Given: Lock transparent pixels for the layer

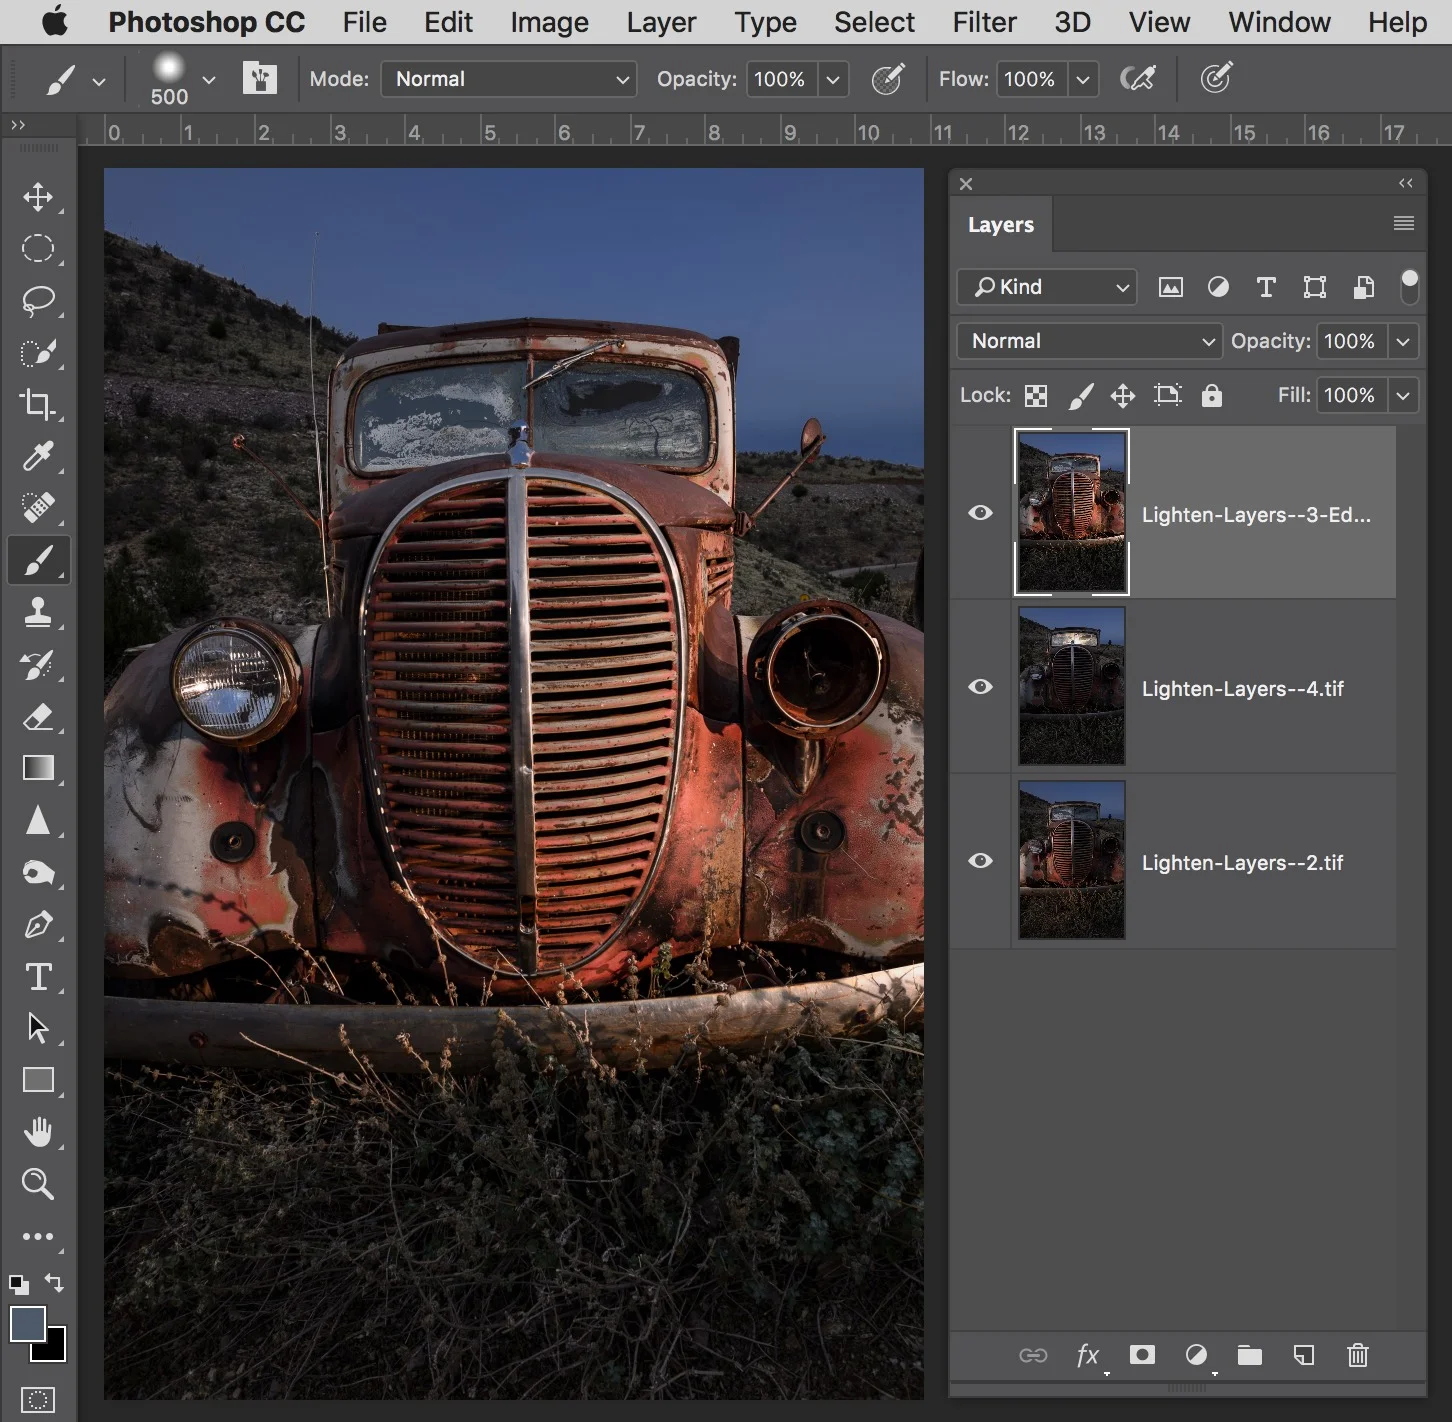Looking at the screenshot, I should [x=1036, y=396].
